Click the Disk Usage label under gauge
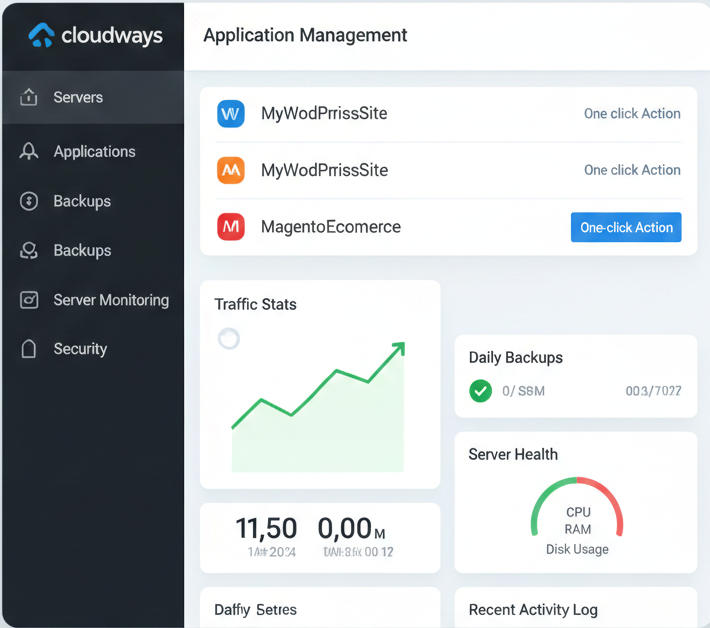The height and width of the screenshot is (628, 710). coord(577,549)
